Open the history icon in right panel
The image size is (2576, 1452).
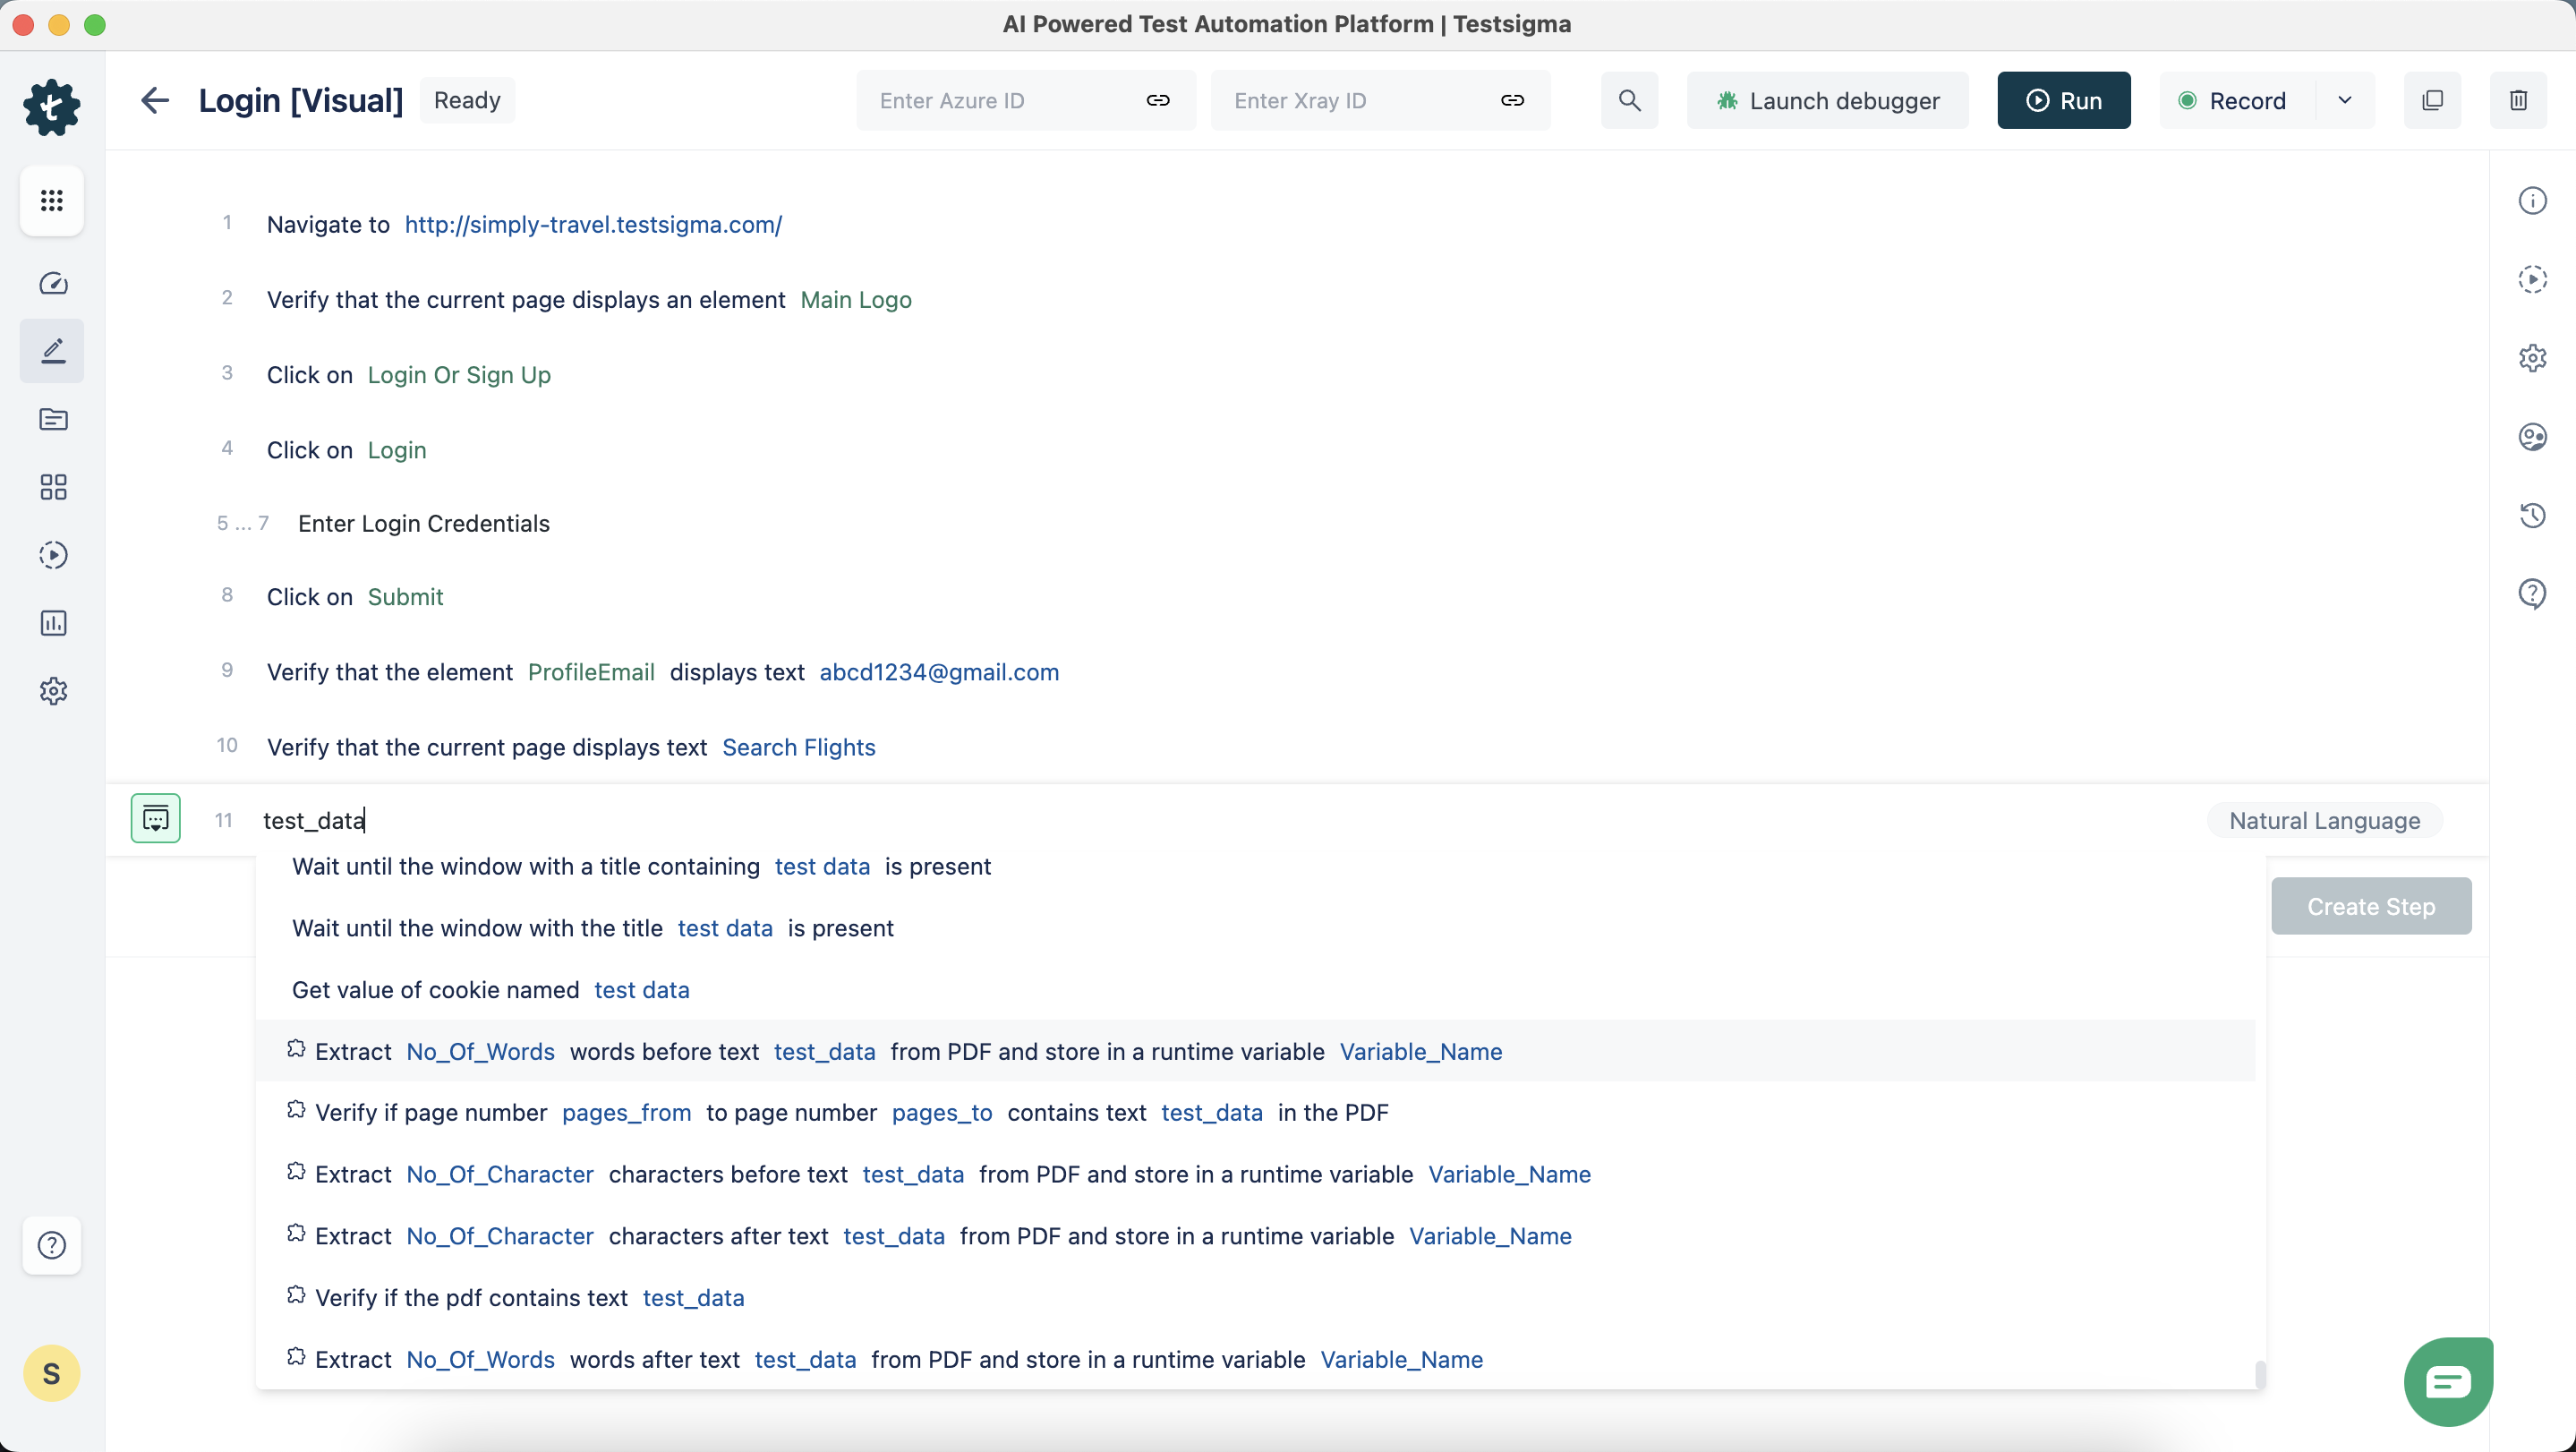coord(2532,516)
